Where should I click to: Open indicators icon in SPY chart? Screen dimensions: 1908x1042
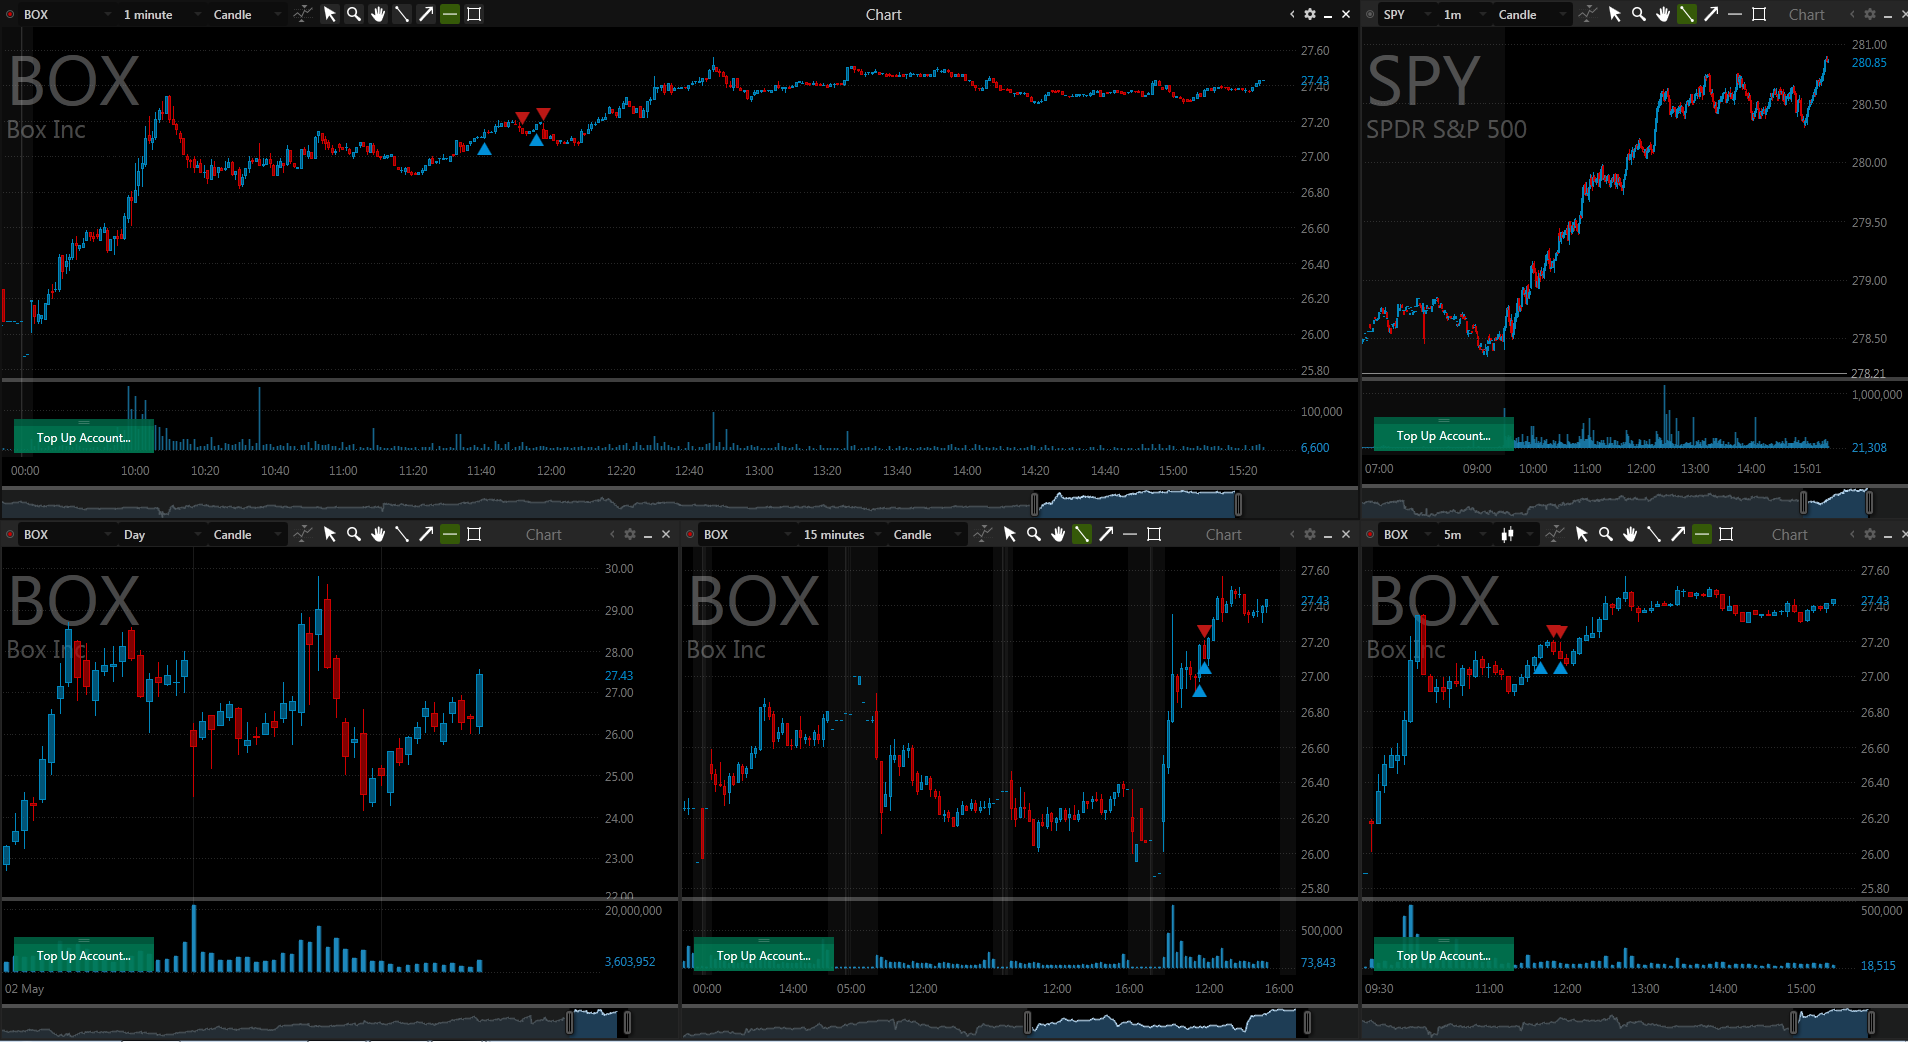(1587, 14)
